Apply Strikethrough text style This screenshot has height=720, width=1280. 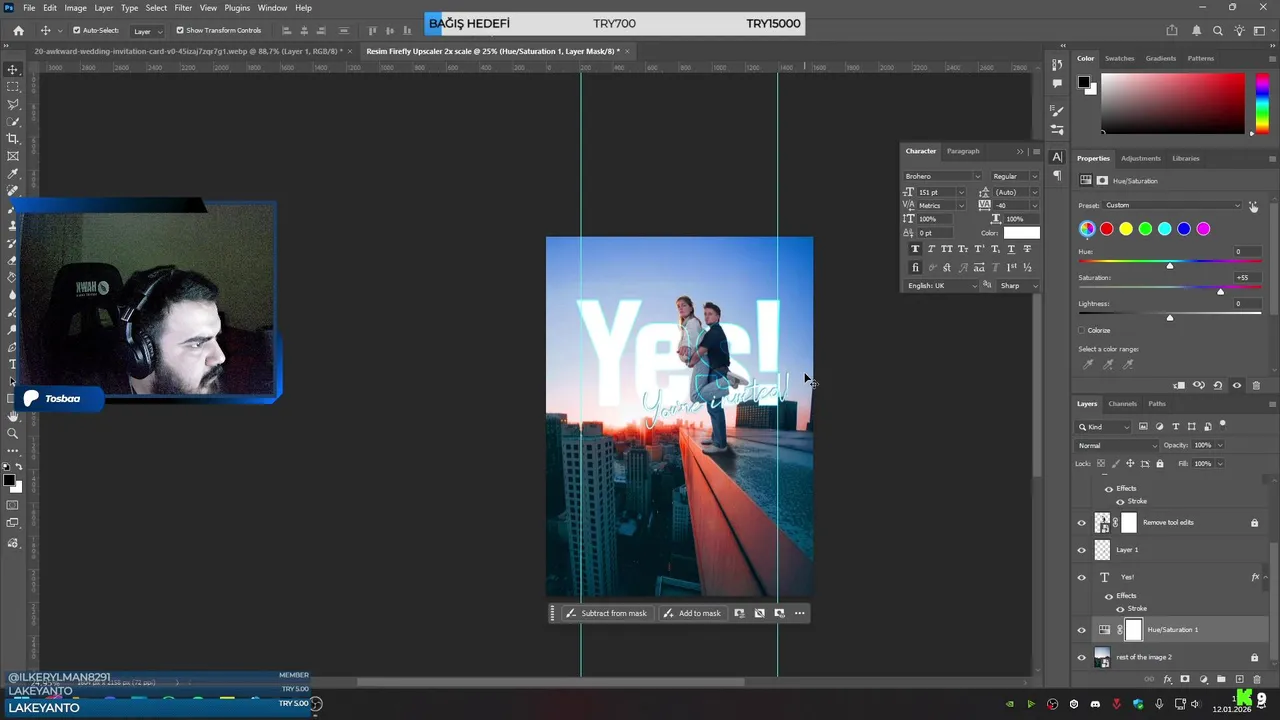point(1027,249)
